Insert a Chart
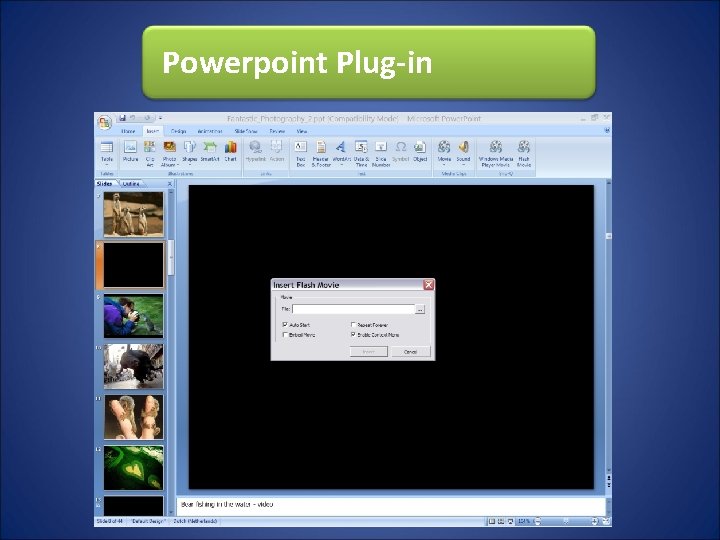Viewport: 720px width, 540px height. coord(231,152)
